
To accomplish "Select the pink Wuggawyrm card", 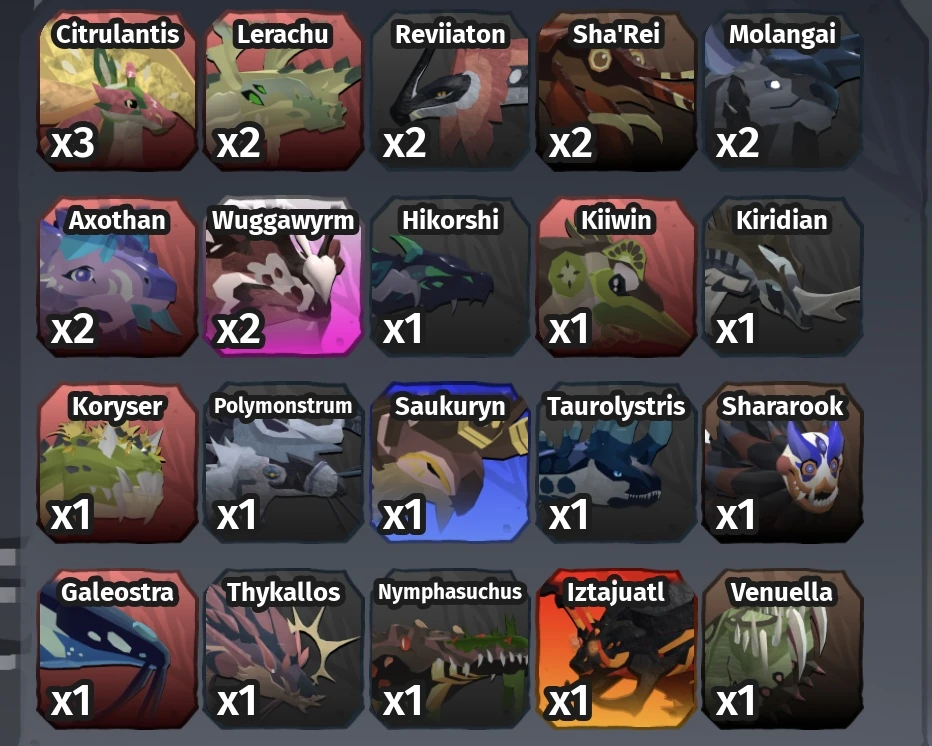I will tap(284, 277).
